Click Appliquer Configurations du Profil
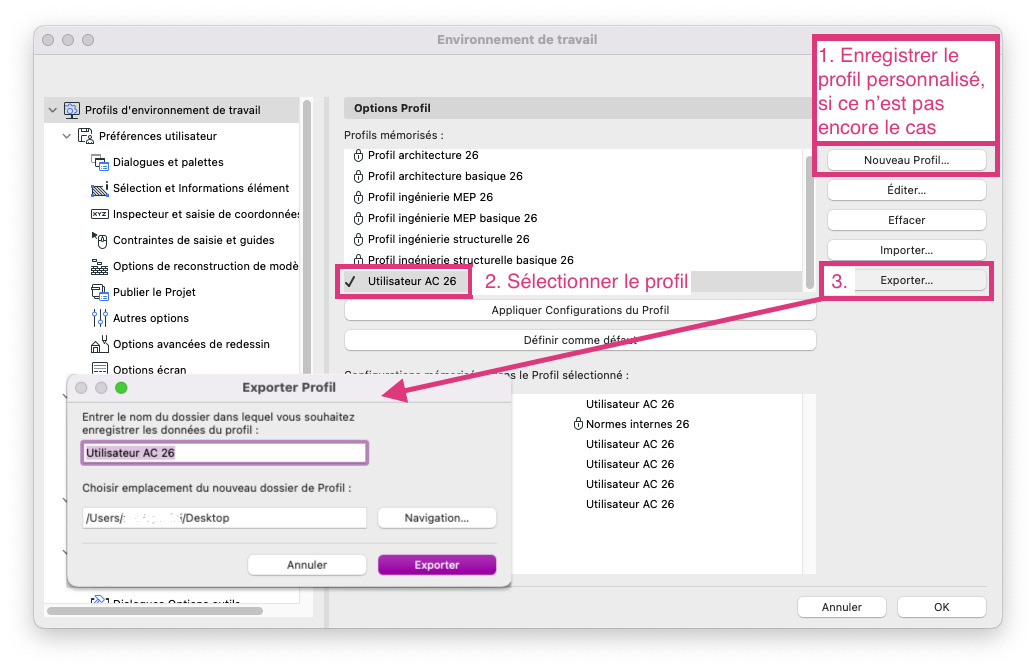Viewport: 1036px width, 670px height. tap(580, 311)
